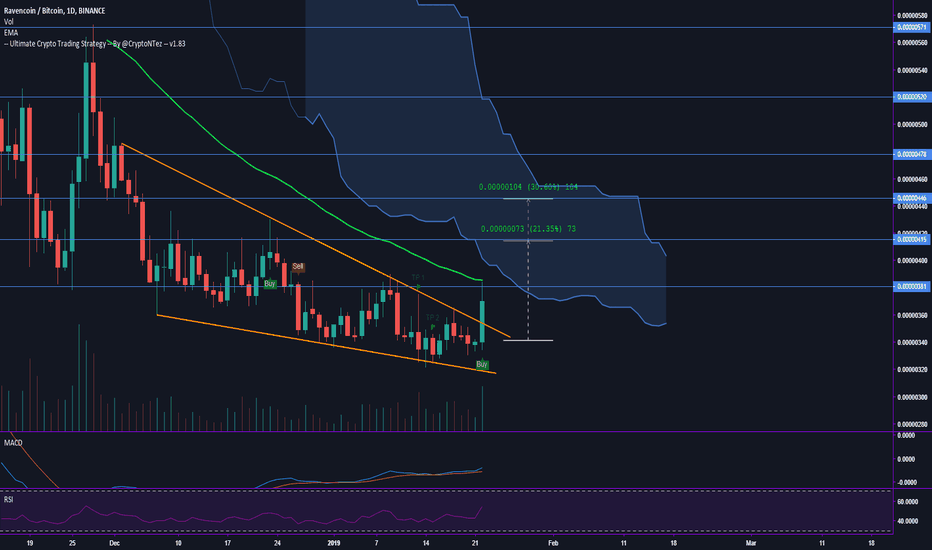Click the 2019 label on the time axis
The height and width of the screenshot is (550, 932).
334,543
